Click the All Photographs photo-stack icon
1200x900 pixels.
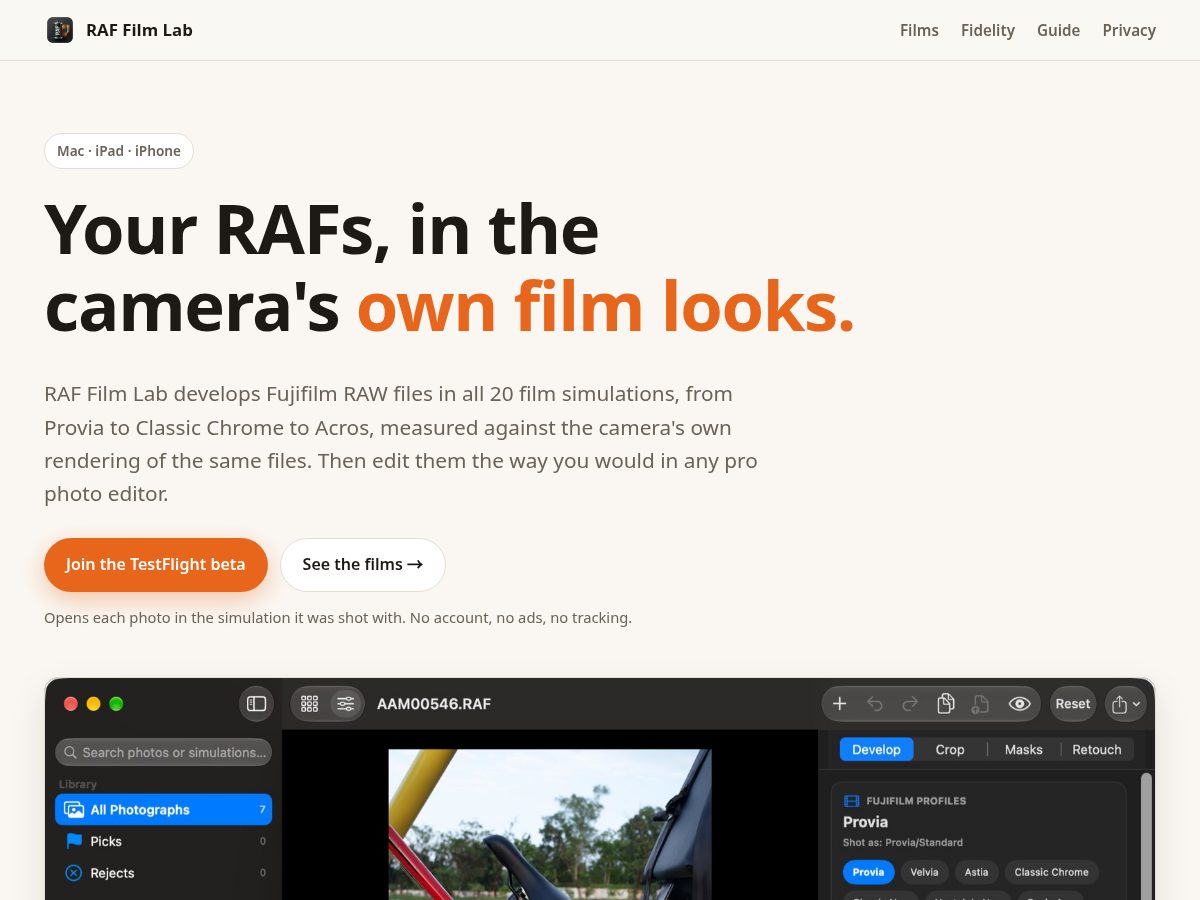pos(74,810)
